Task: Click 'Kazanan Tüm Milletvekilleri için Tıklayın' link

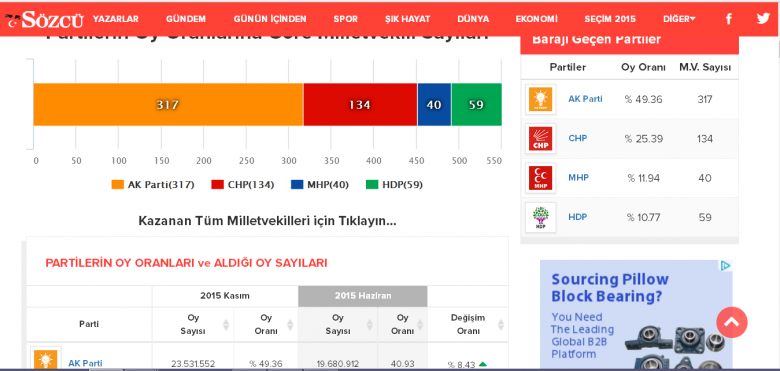Action: click(x=267, y=221)
